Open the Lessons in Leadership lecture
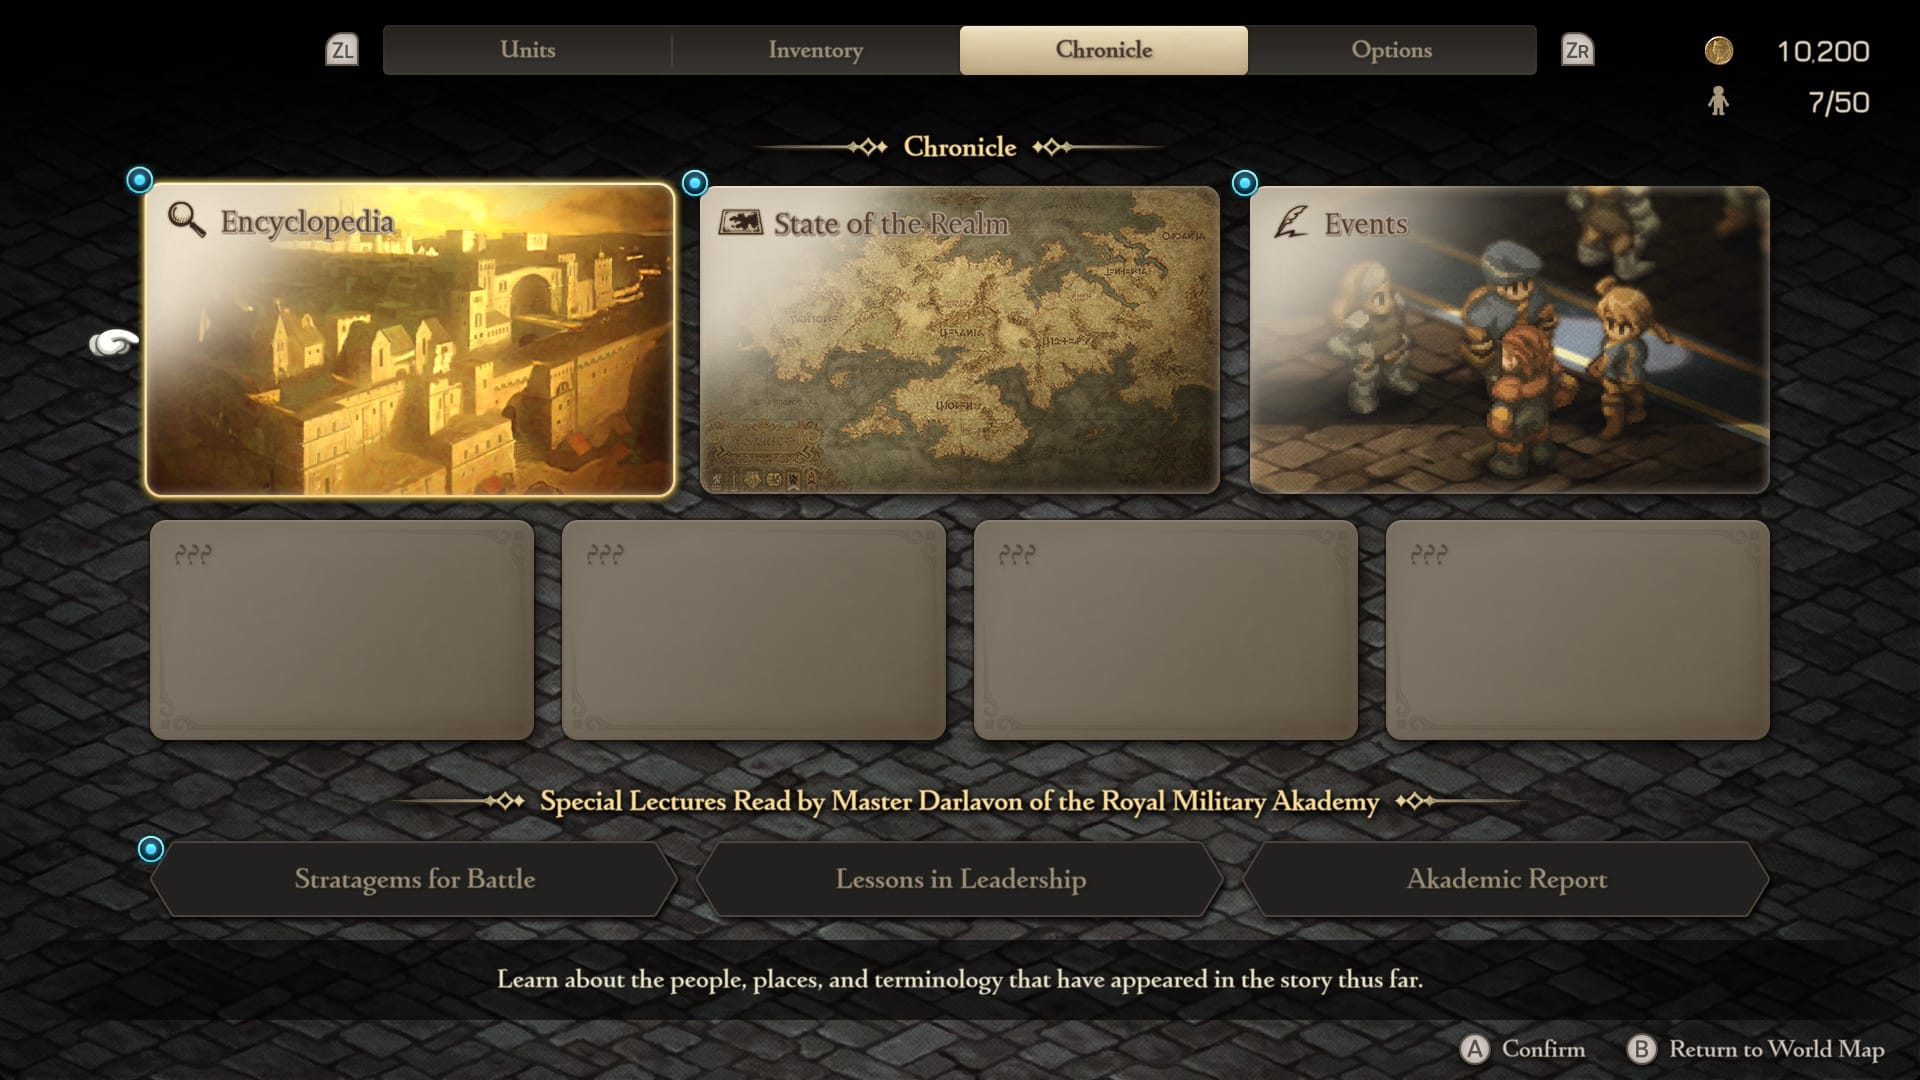 pyautogui.click(x=960, y=879)
